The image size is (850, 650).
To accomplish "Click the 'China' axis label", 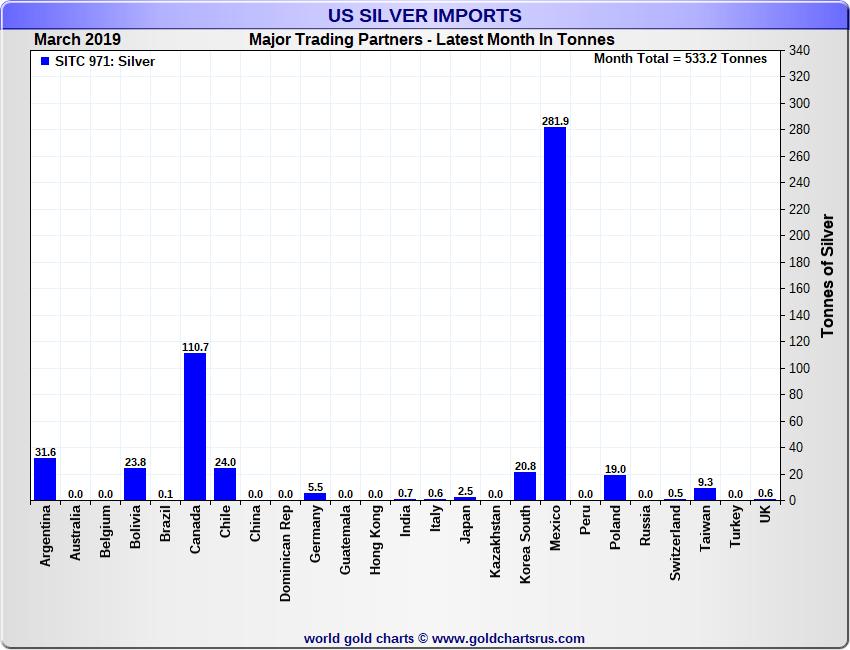I will (x=255, y=523).
